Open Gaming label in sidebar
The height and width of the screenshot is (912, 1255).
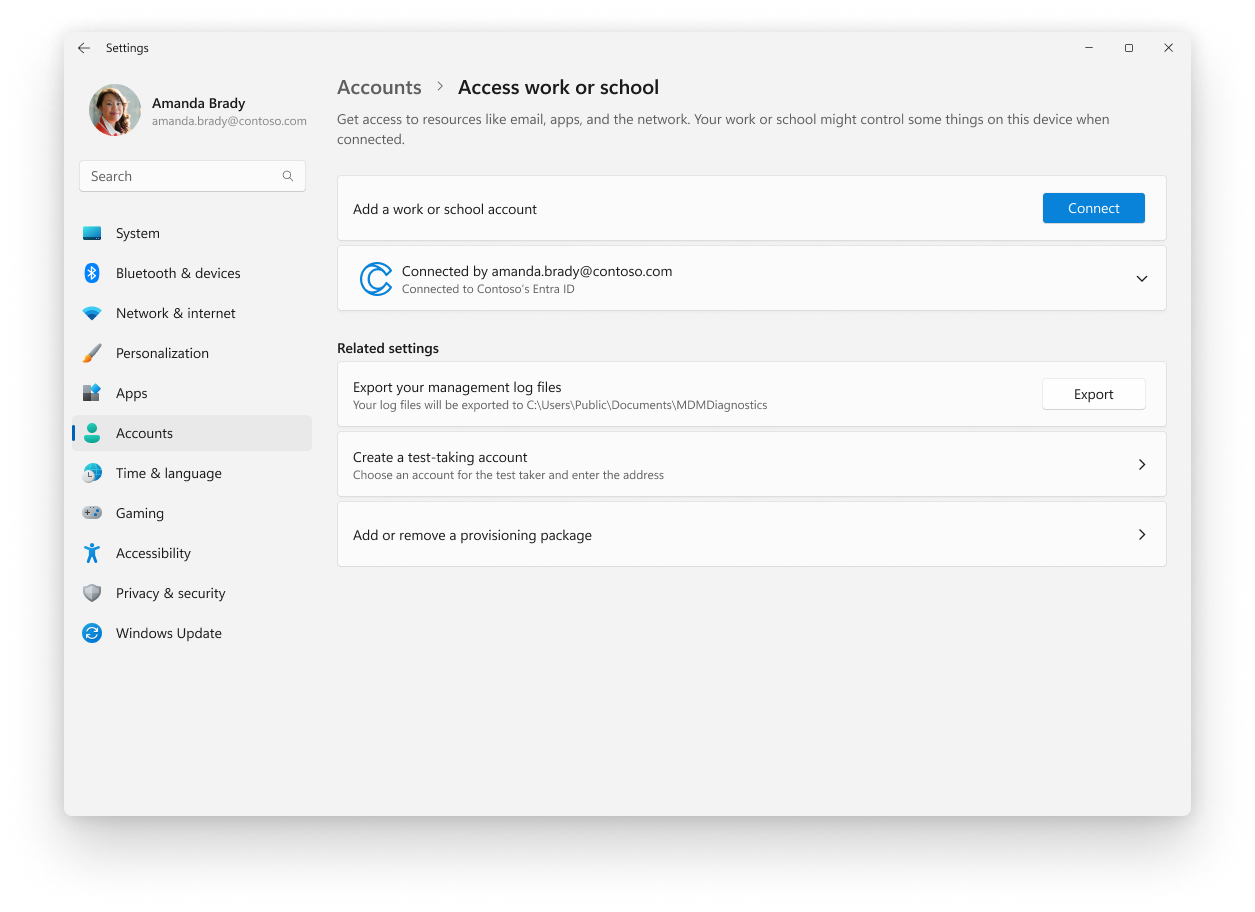coord(140,513)
